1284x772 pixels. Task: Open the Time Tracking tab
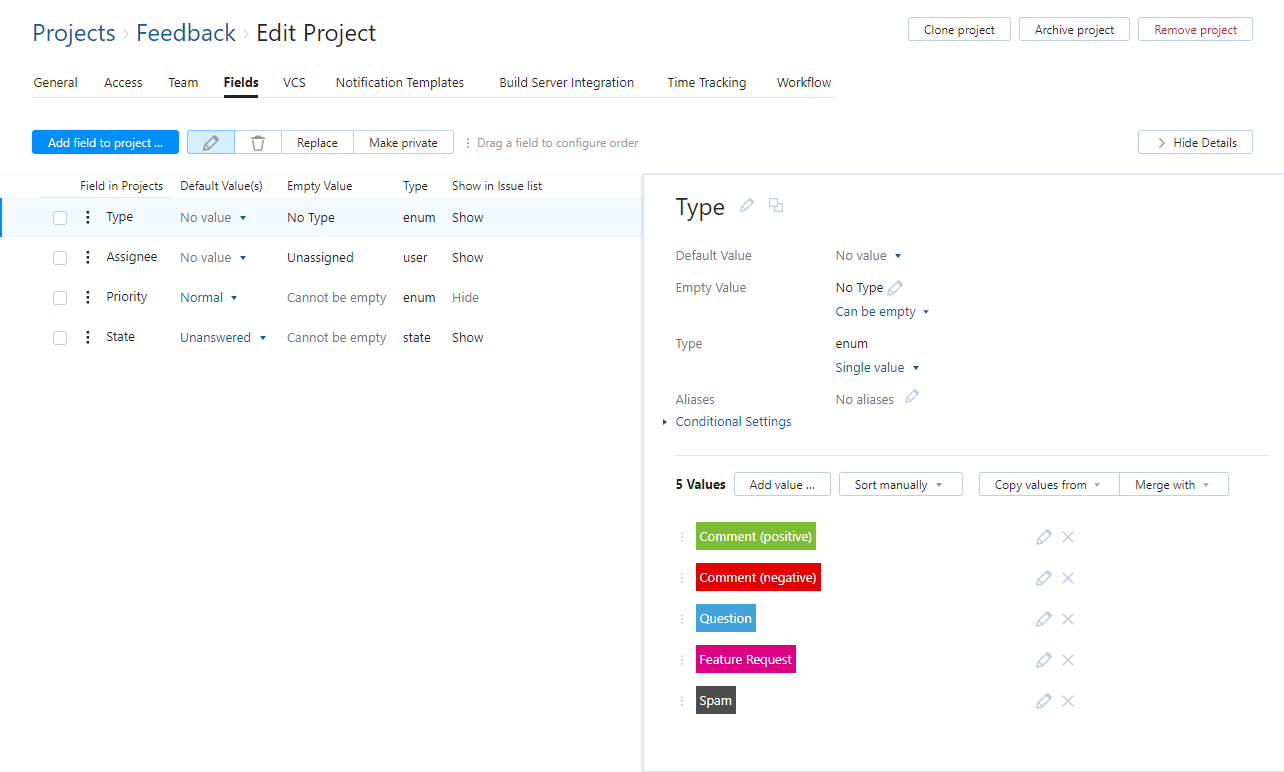pyautogui.click(x=706, y=83)
